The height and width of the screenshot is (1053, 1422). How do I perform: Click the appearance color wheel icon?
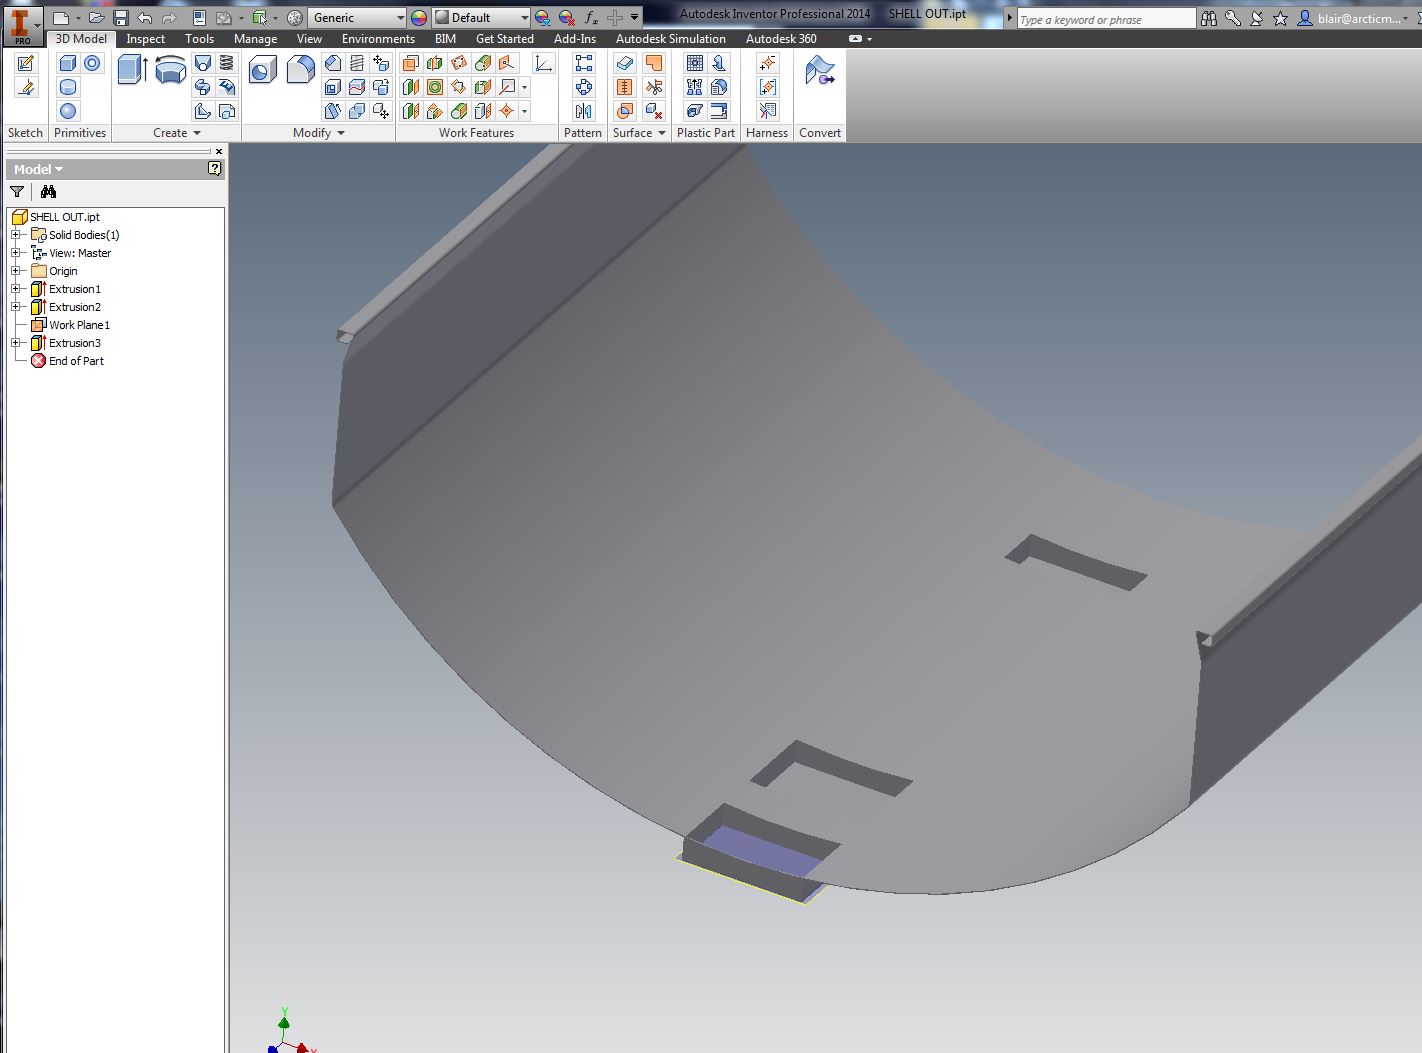tap(419, 18)
